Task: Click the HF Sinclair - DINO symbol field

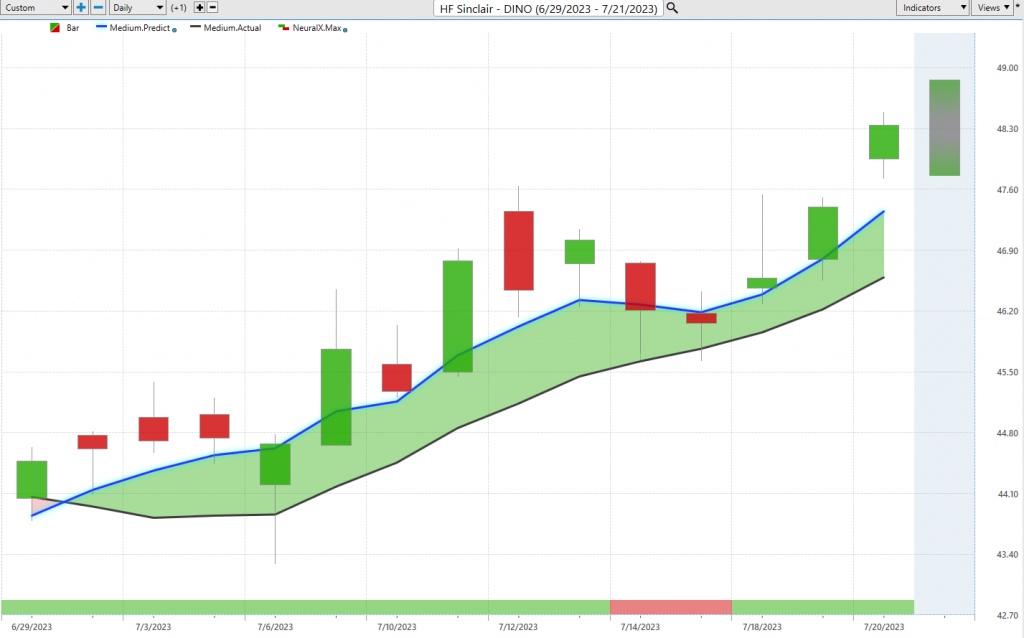Action: 549,8
